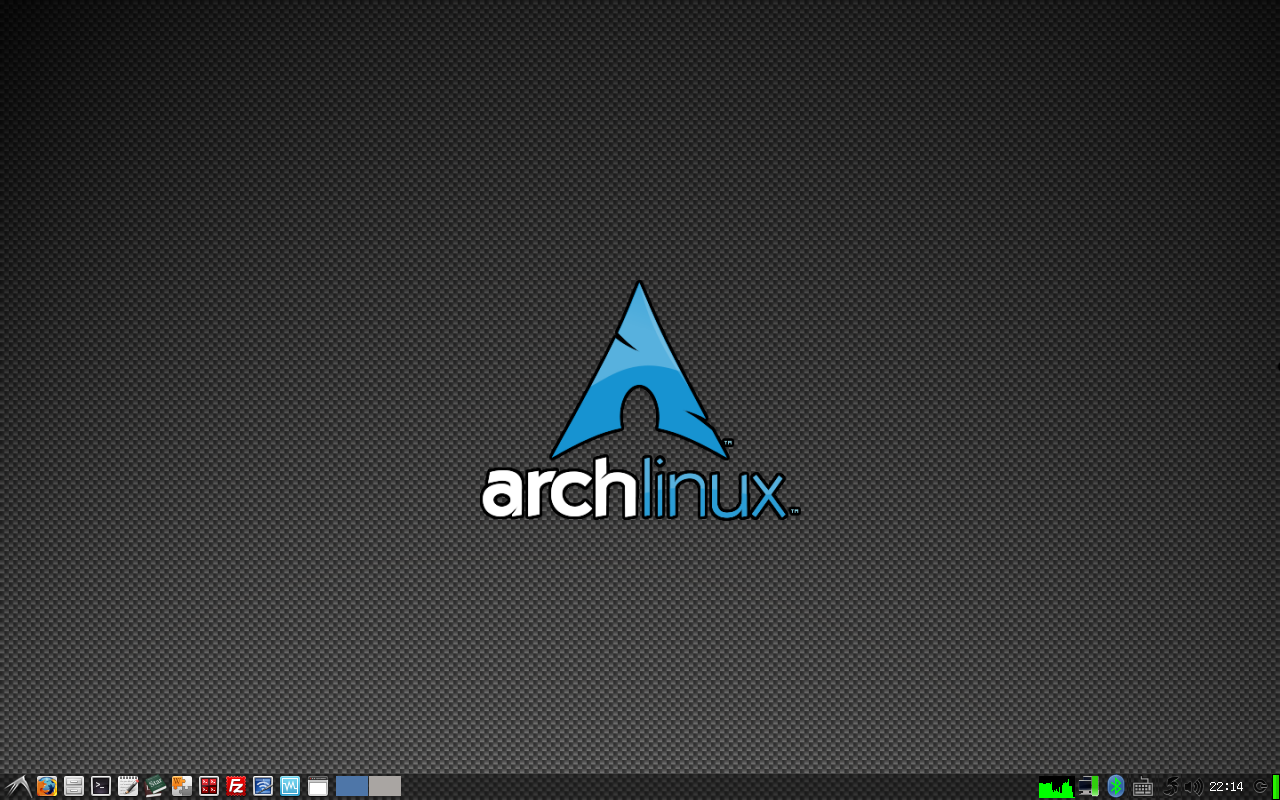
Task: Open the red multi-terminal application
Action: (209, 786)
